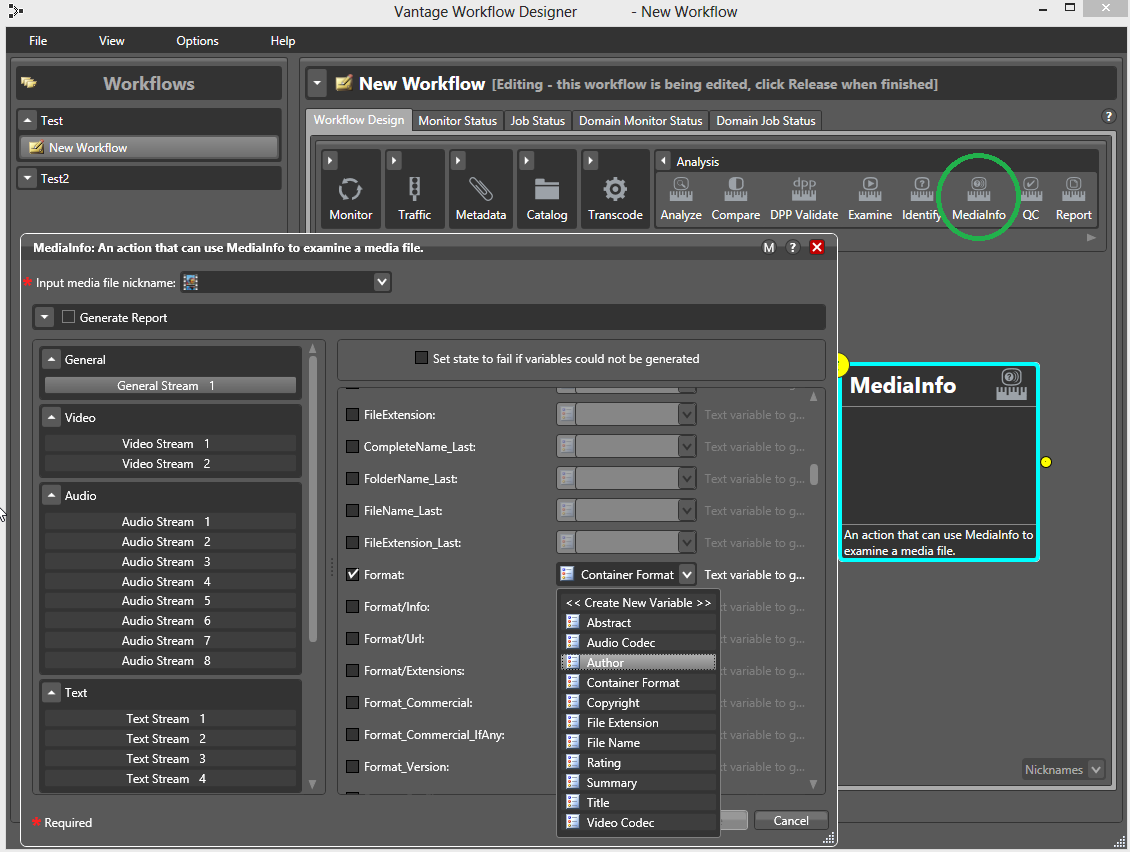1130x852 pixels.
Task: Check the FileName_Last checkbox
Action: [352, 511]
